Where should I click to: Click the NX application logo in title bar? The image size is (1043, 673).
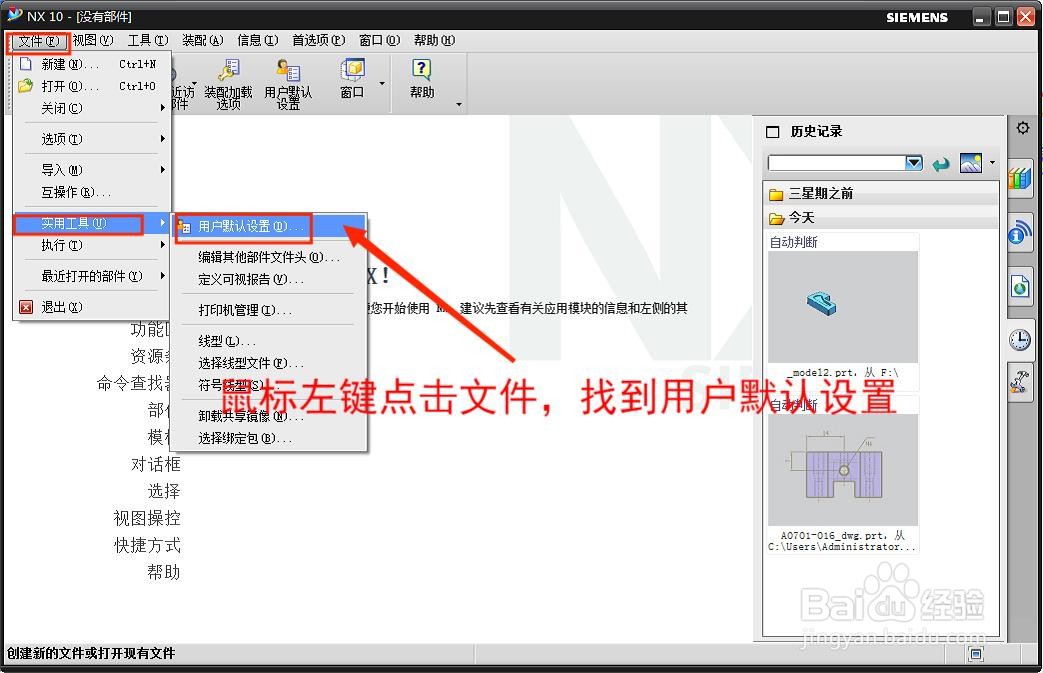click(15, 15)
